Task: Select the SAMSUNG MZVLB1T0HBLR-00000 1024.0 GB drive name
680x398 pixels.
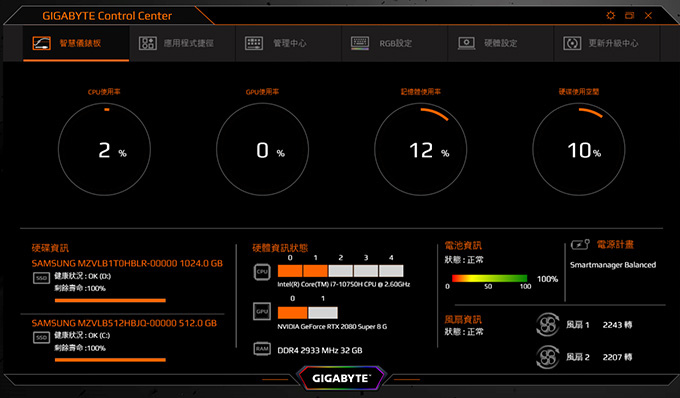Action: coord(127,263)
